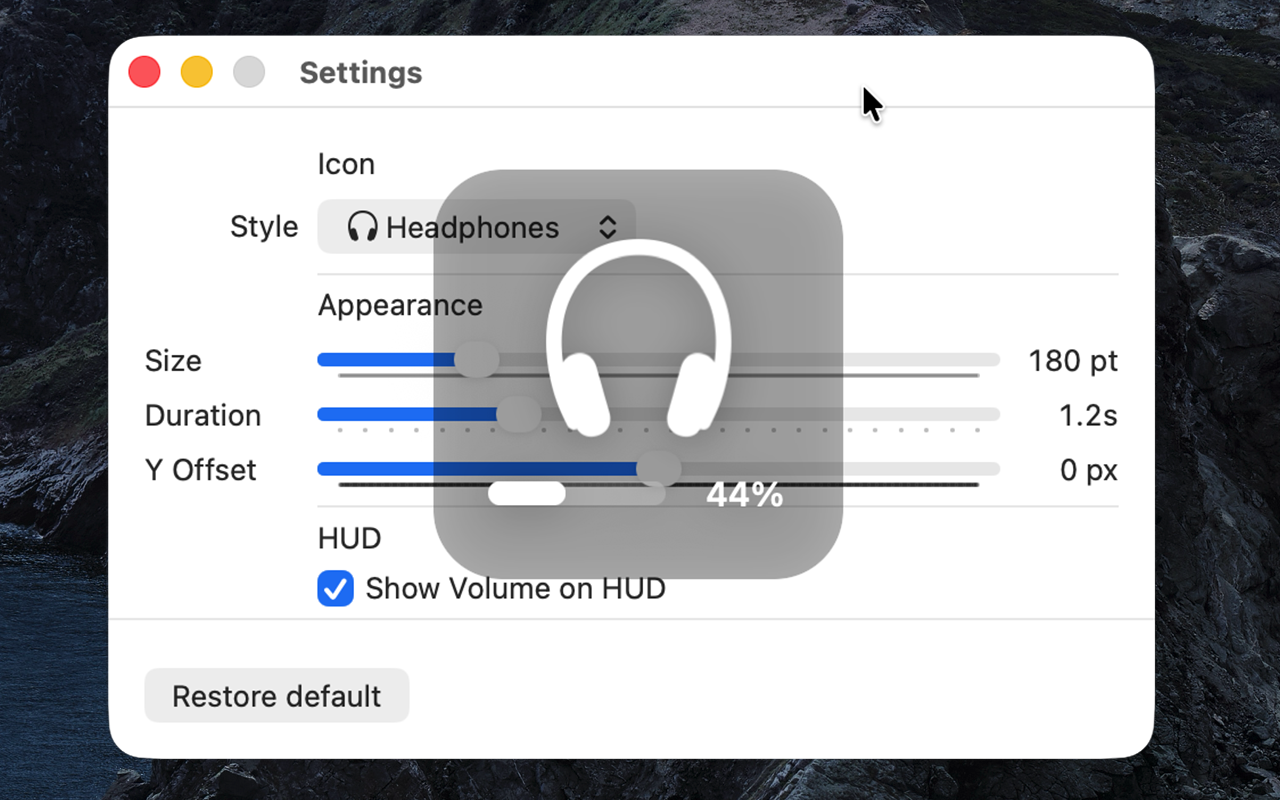This screenshot has width=1280, height=800.
Task: Click the small headphones icon in Style menu
Action: click(362, 227)
